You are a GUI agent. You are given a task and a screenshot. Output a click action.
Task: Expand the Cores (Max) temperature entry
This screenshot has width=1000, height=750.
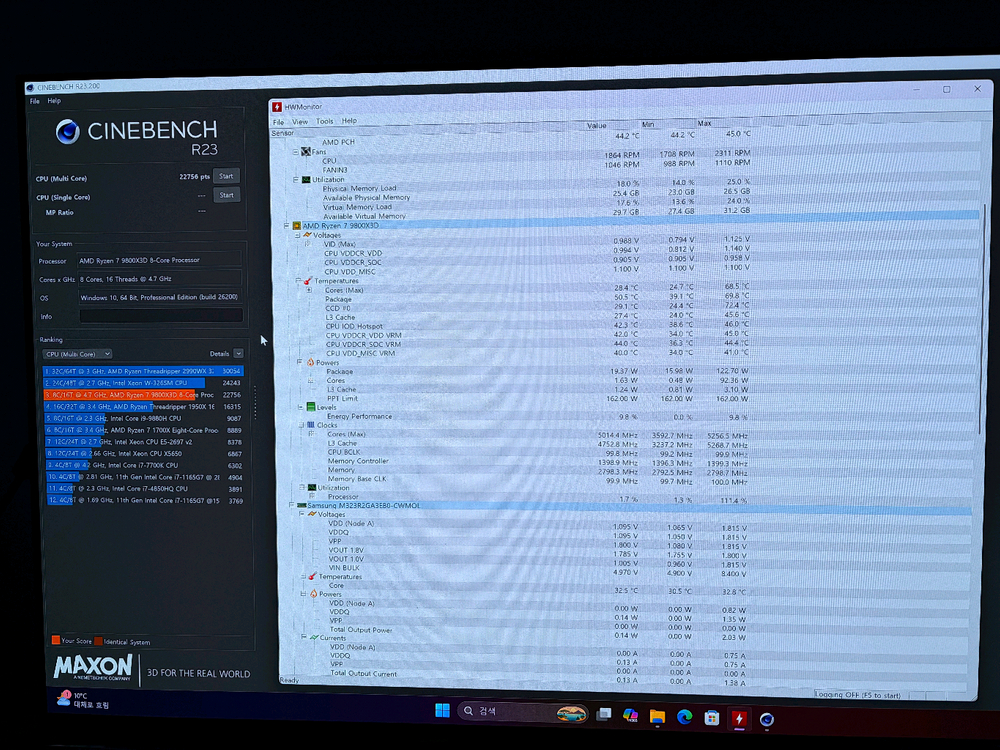click(309, 290)
